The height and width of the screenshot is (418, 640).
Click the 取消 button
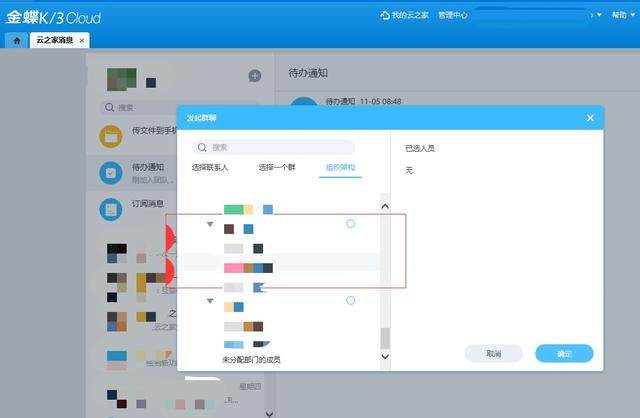point(494,354)
